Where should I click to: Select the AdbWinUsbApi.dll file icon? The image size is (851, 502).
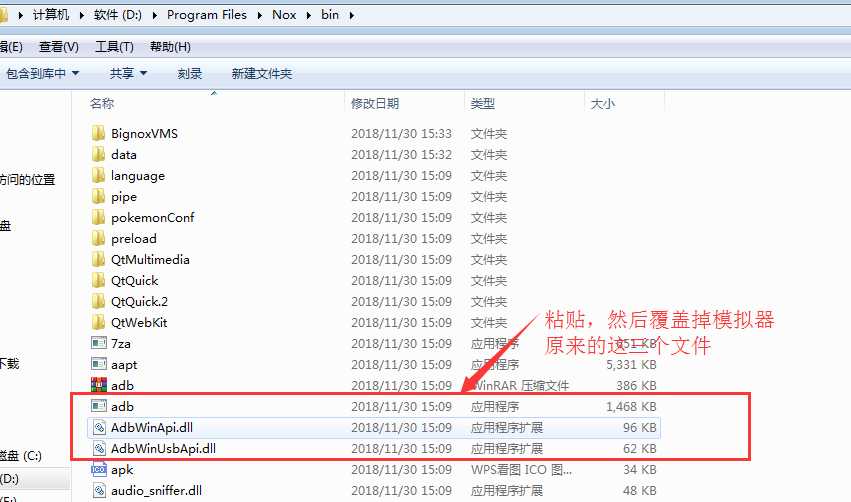click(x=99, y=448)
